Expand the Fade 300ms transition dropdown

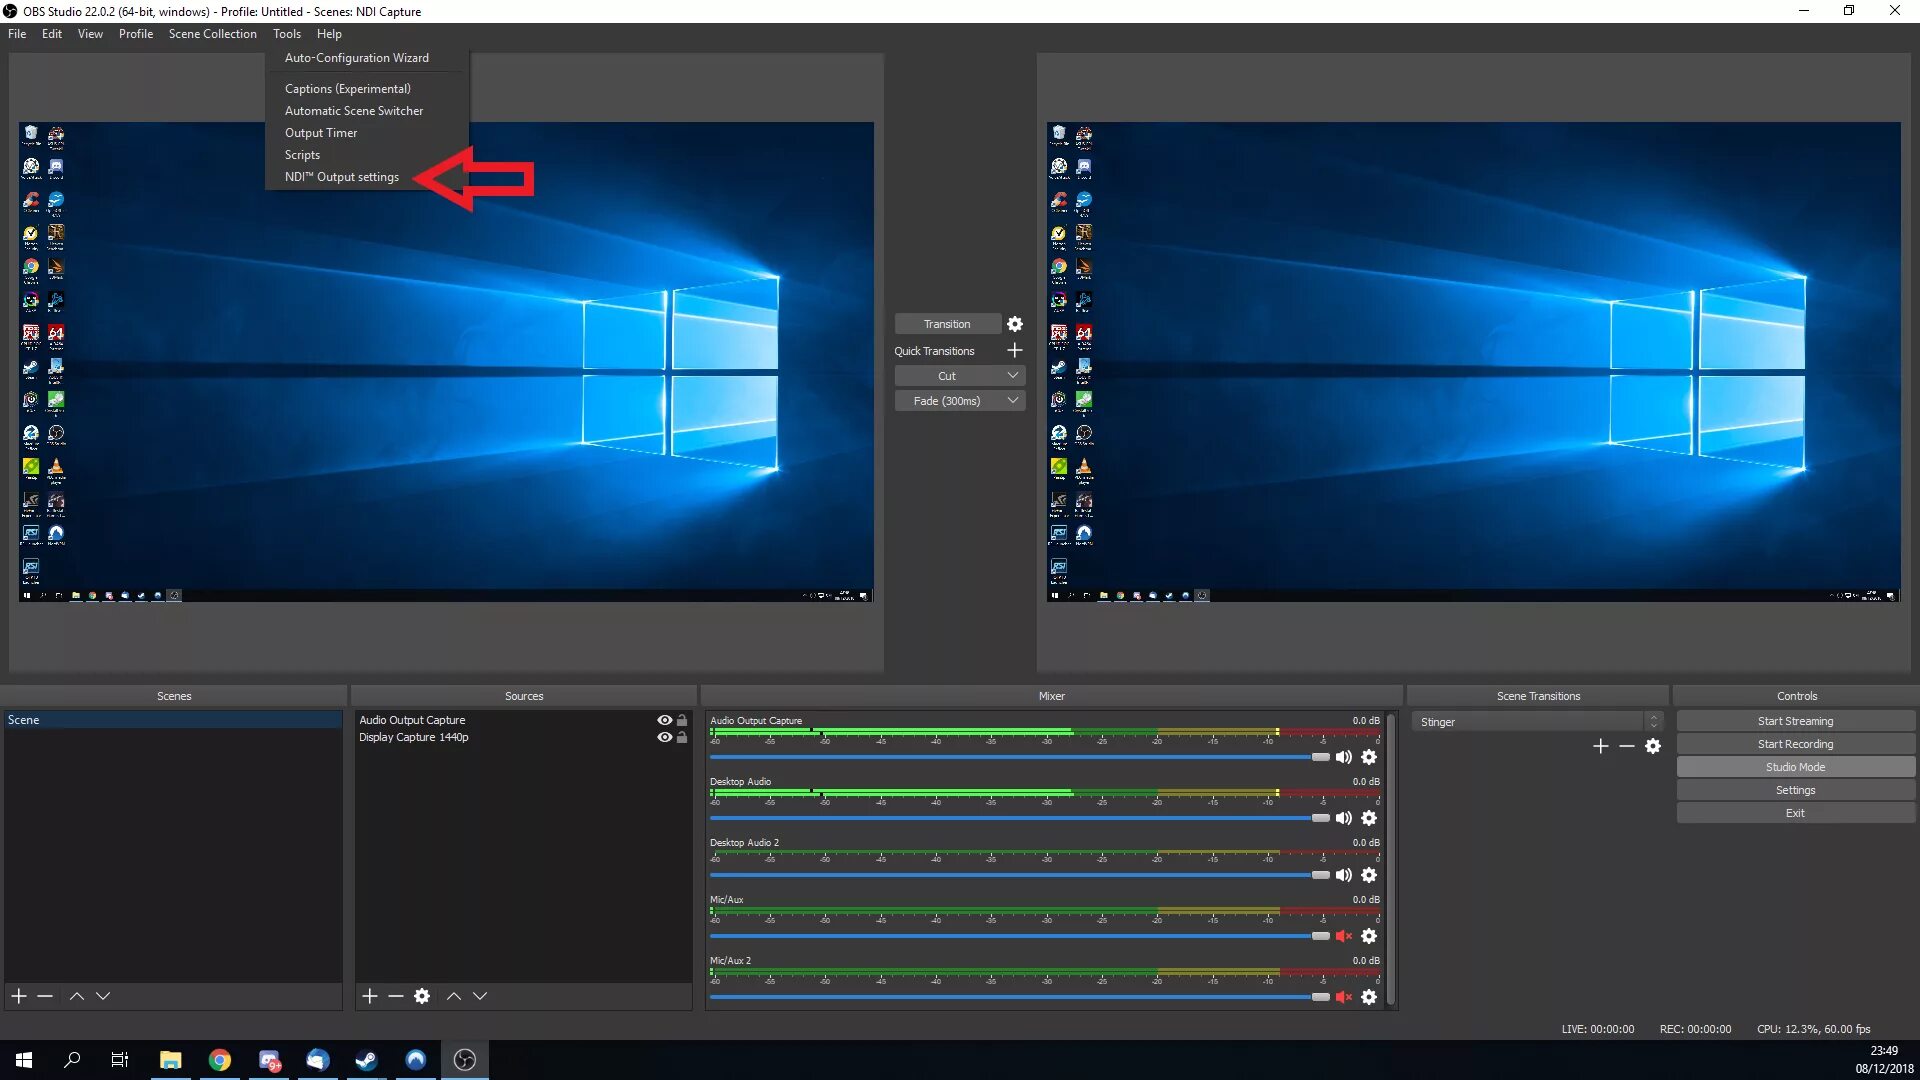[1014, 401]
